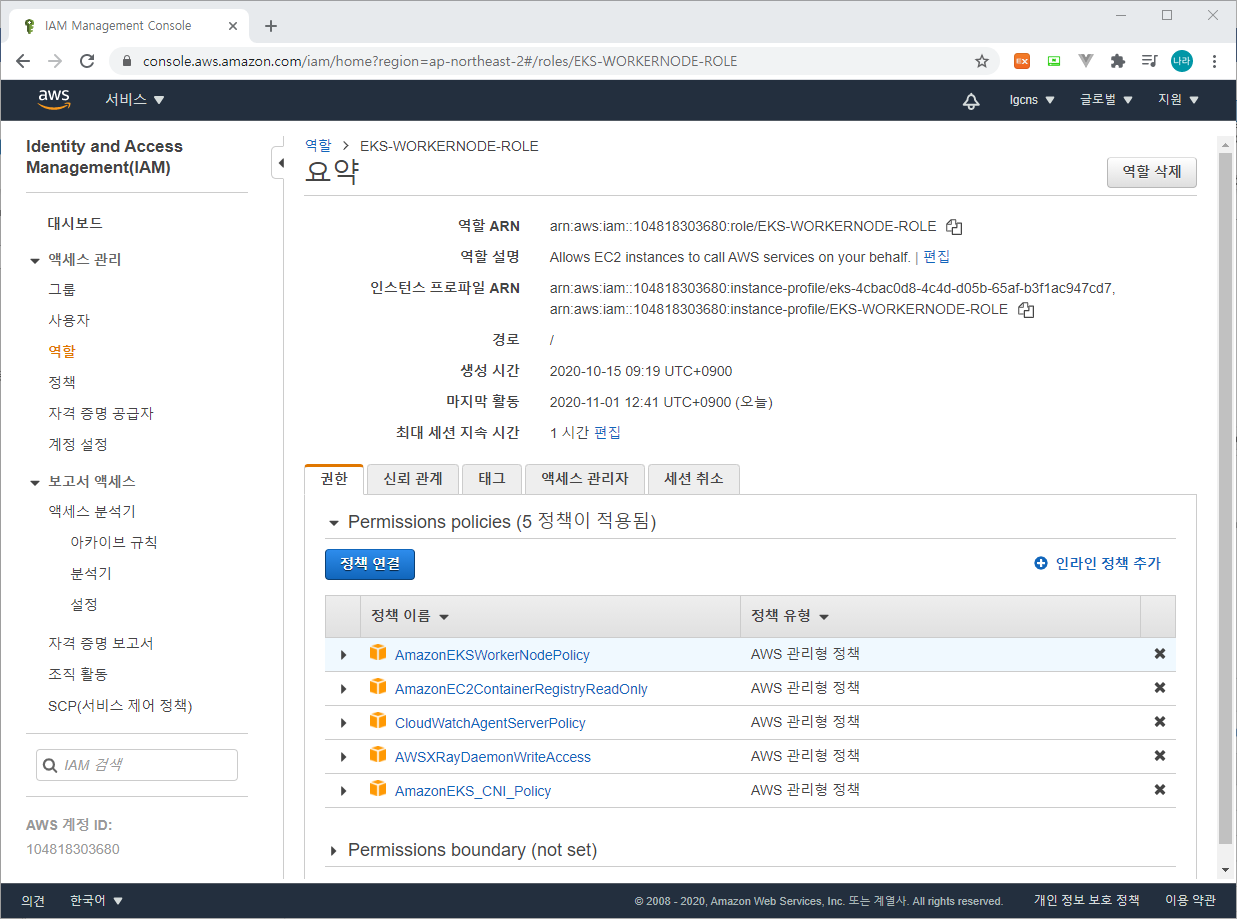Open the 글로벌 region dropdown
This screenshot has height=919, width=1237.
pos(1106,100)
